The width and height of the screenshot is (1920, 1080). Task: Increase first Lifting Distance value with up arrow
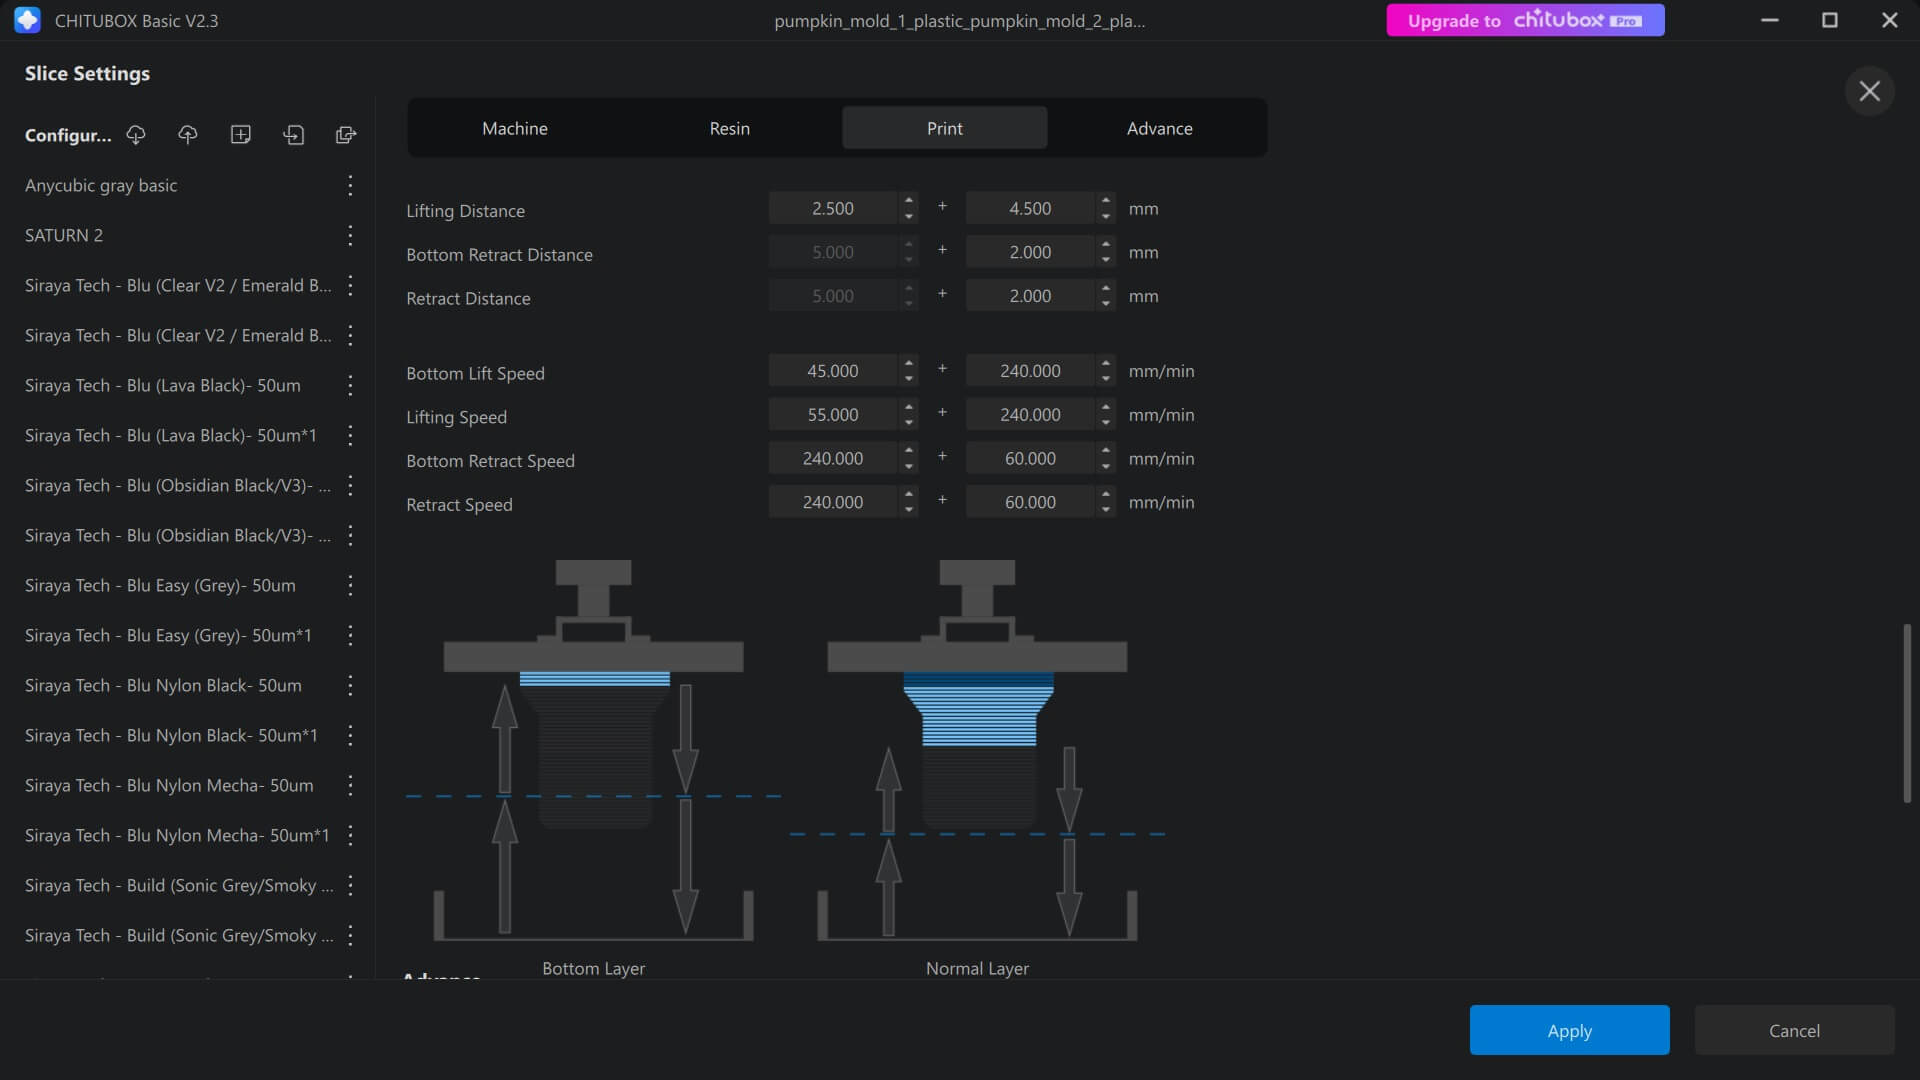pos(909,200)
